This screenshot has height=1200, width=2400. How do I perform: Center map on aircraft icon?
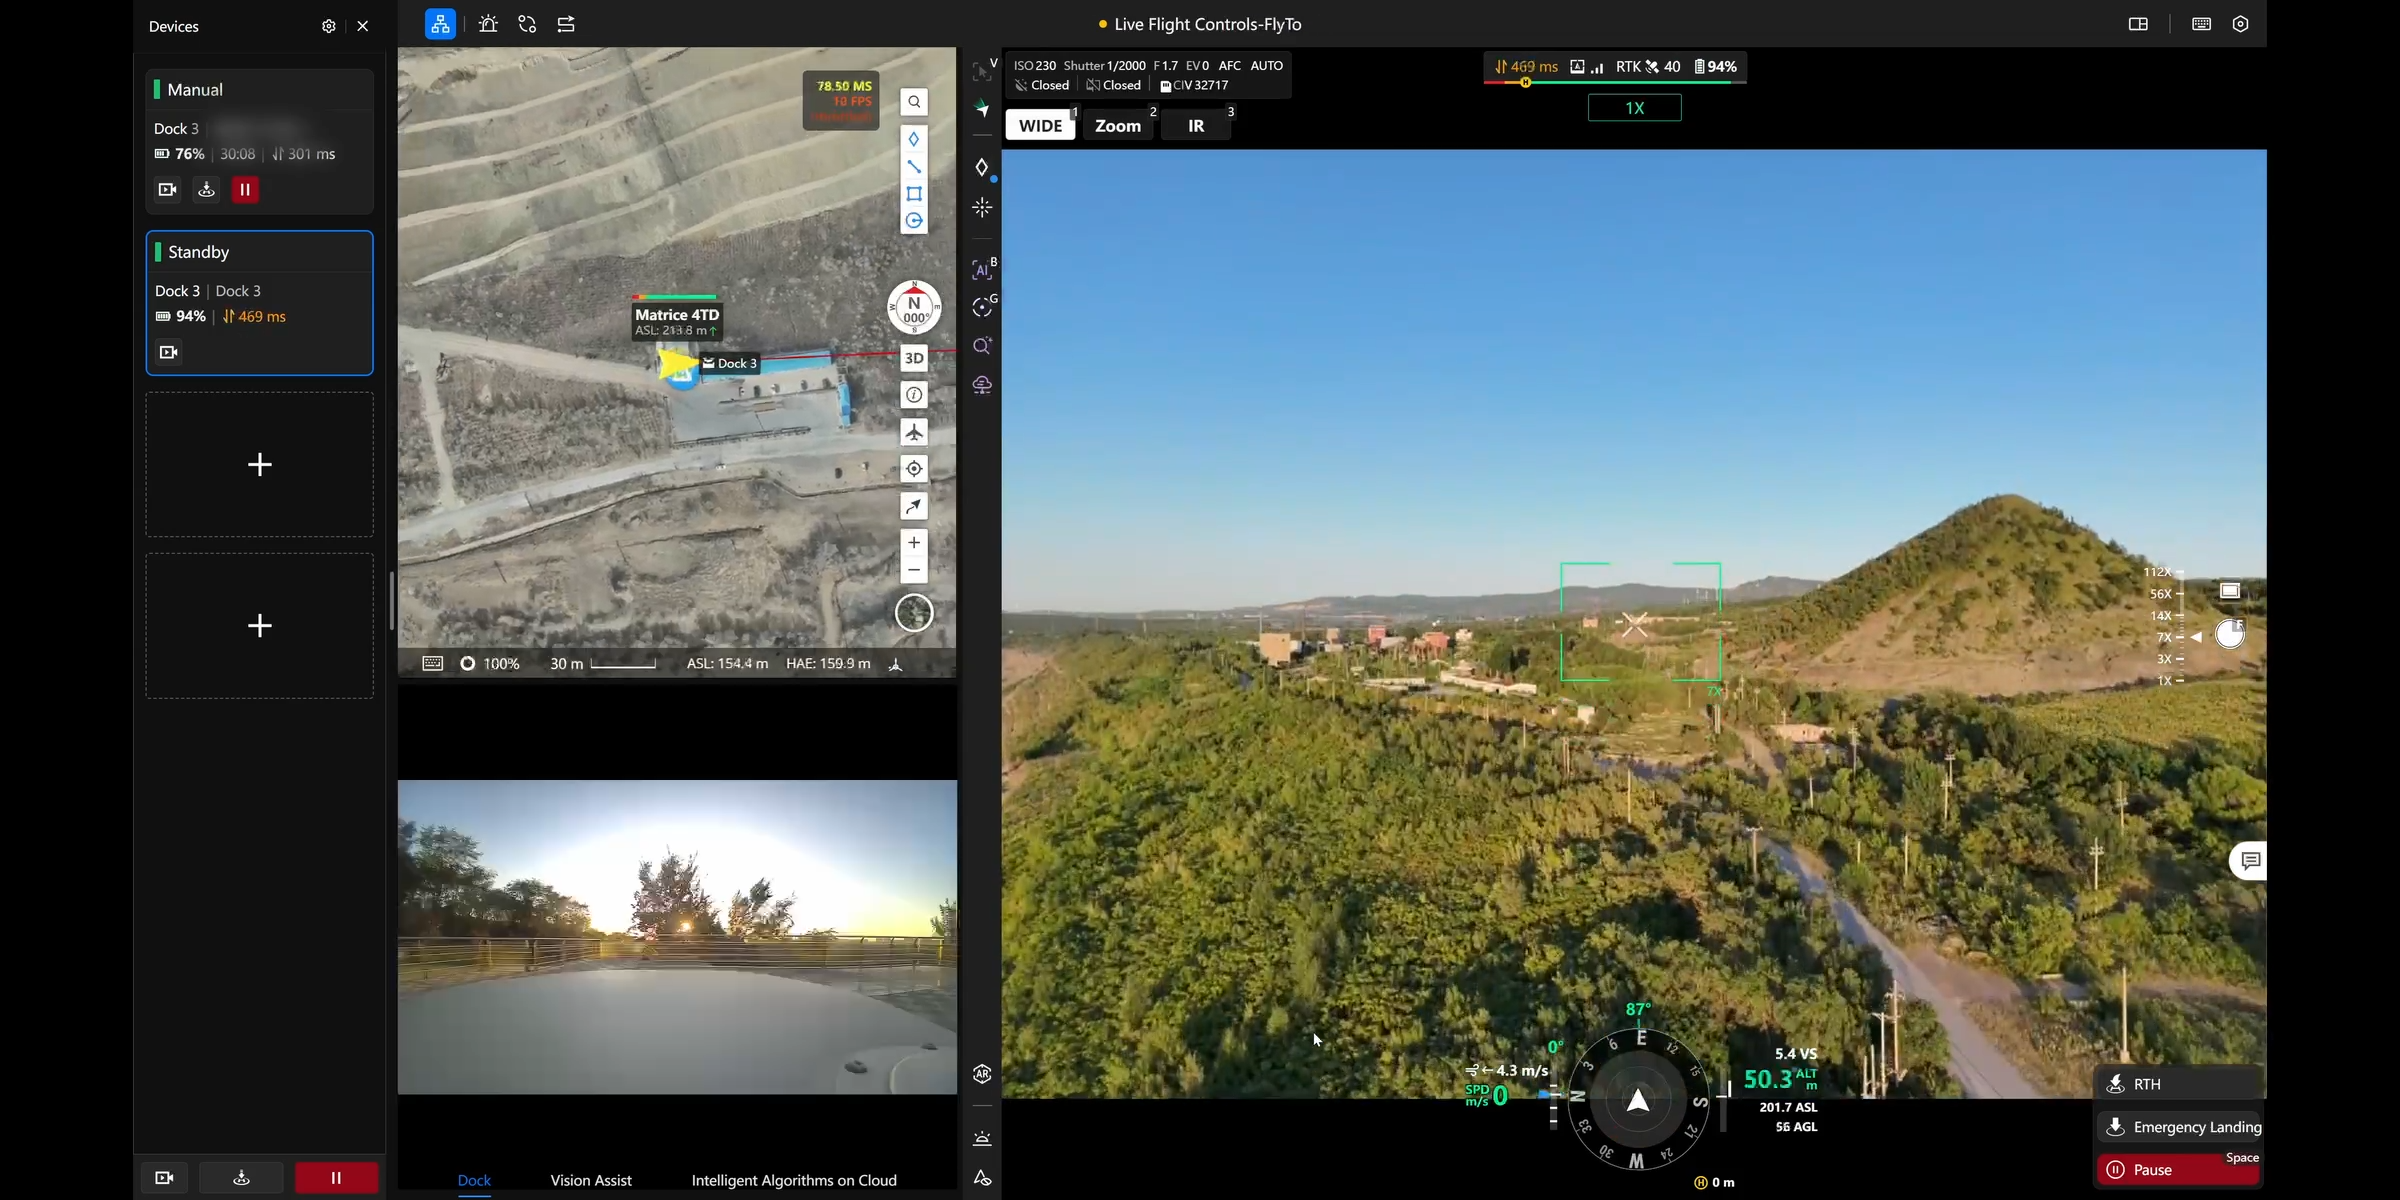pos(913,432)
